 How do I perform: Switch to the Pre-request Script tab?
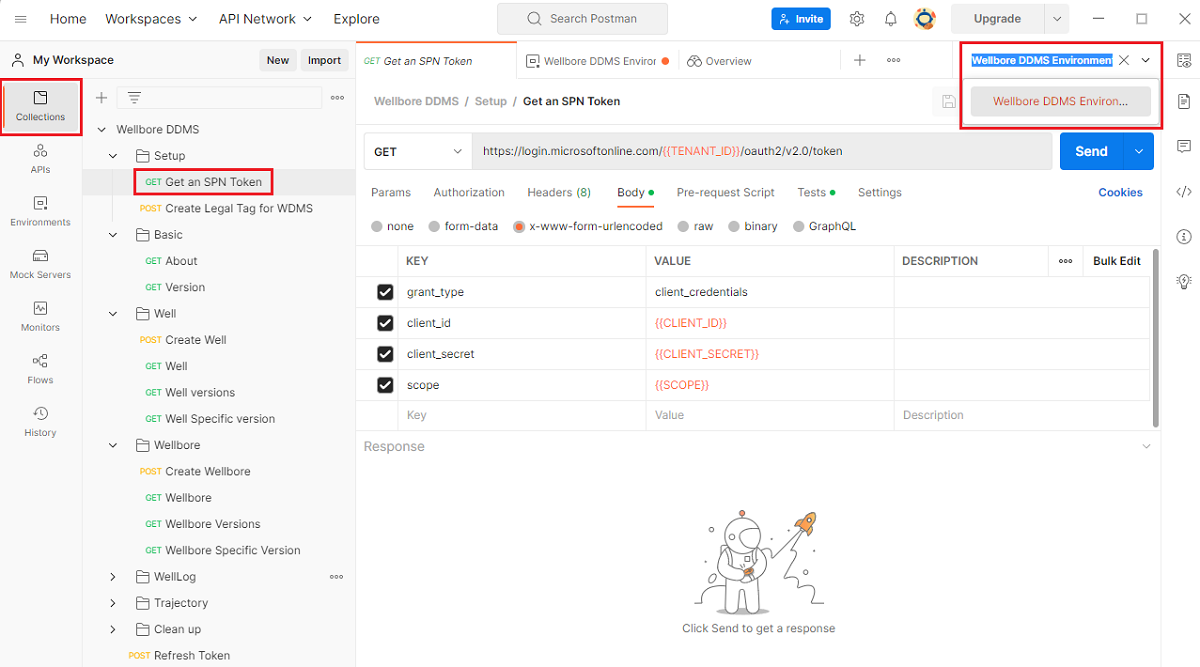726,192
